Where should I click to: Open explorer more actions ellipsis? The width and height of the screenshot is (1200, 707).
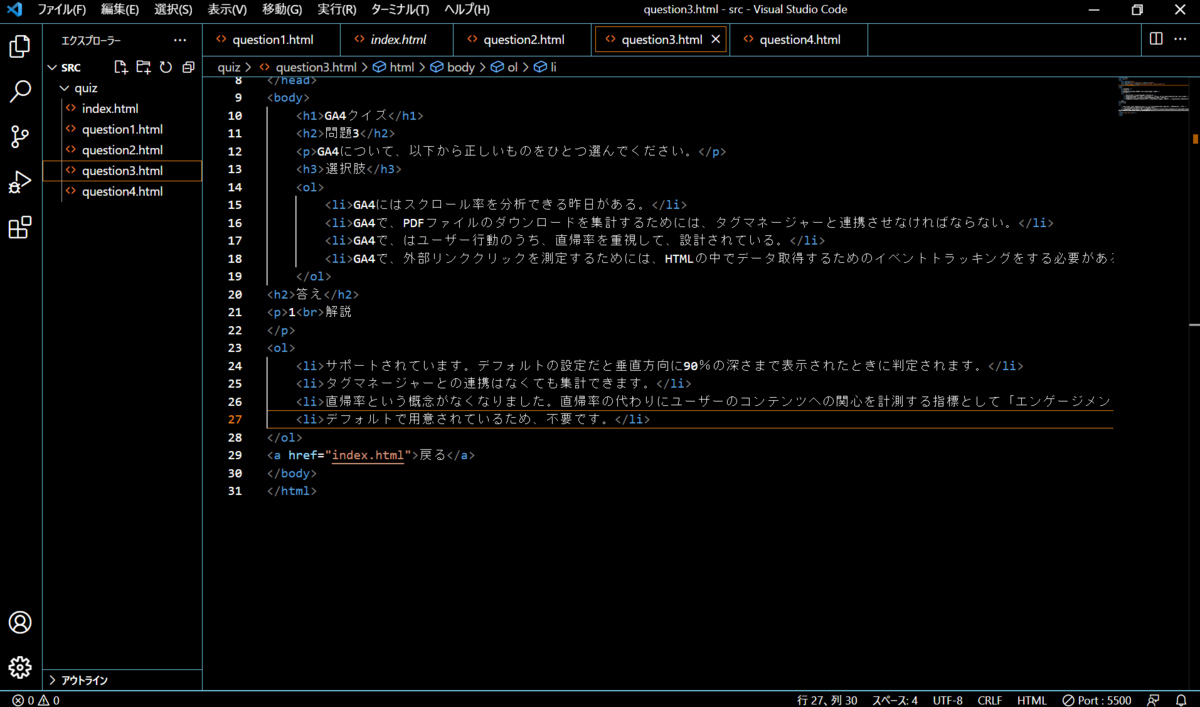pyautogui.click(x=180, y=40)
